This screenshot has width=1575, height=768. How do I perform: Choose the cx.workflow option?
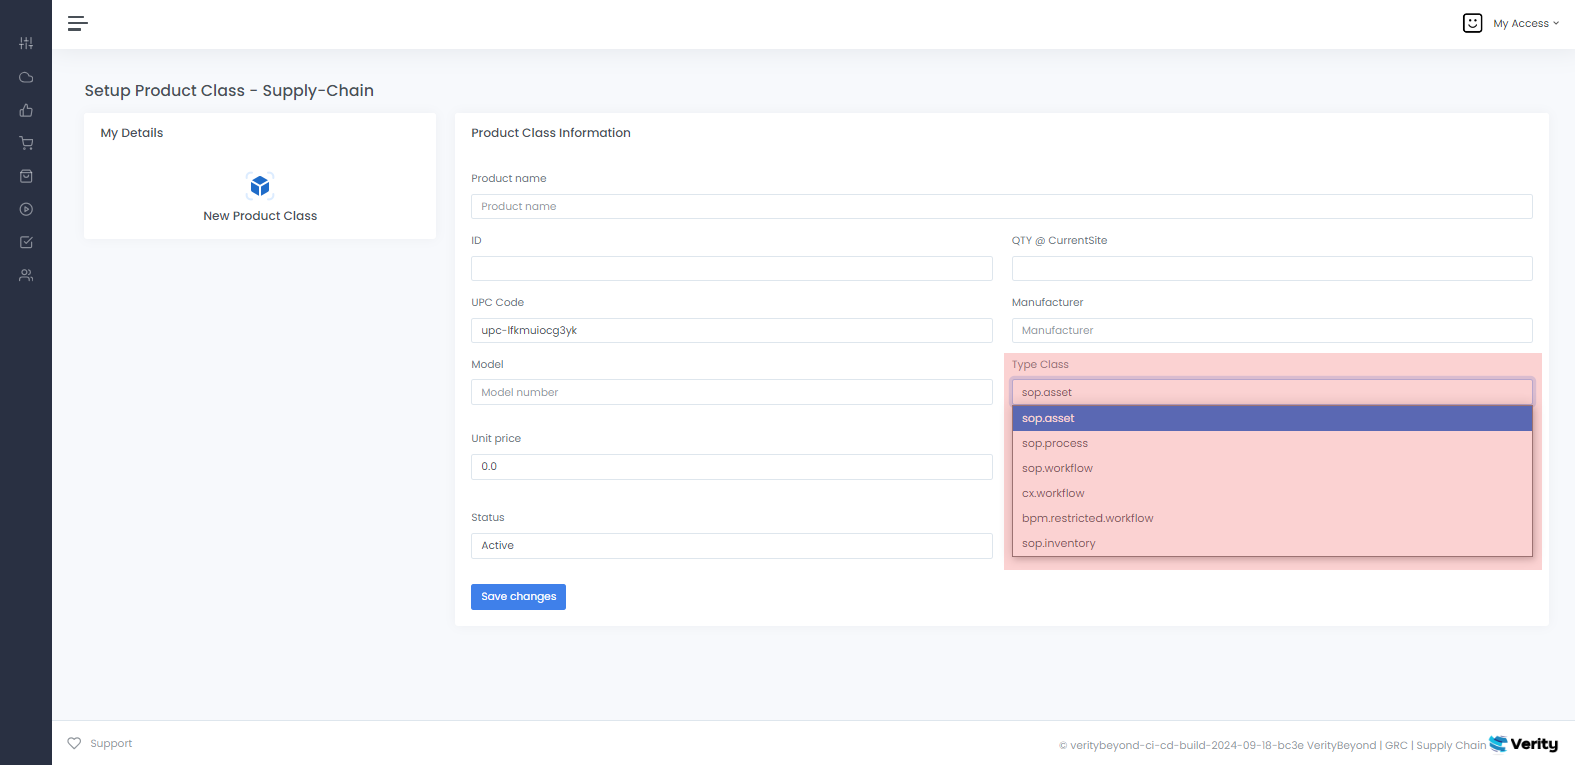(x=1053, y=494)
